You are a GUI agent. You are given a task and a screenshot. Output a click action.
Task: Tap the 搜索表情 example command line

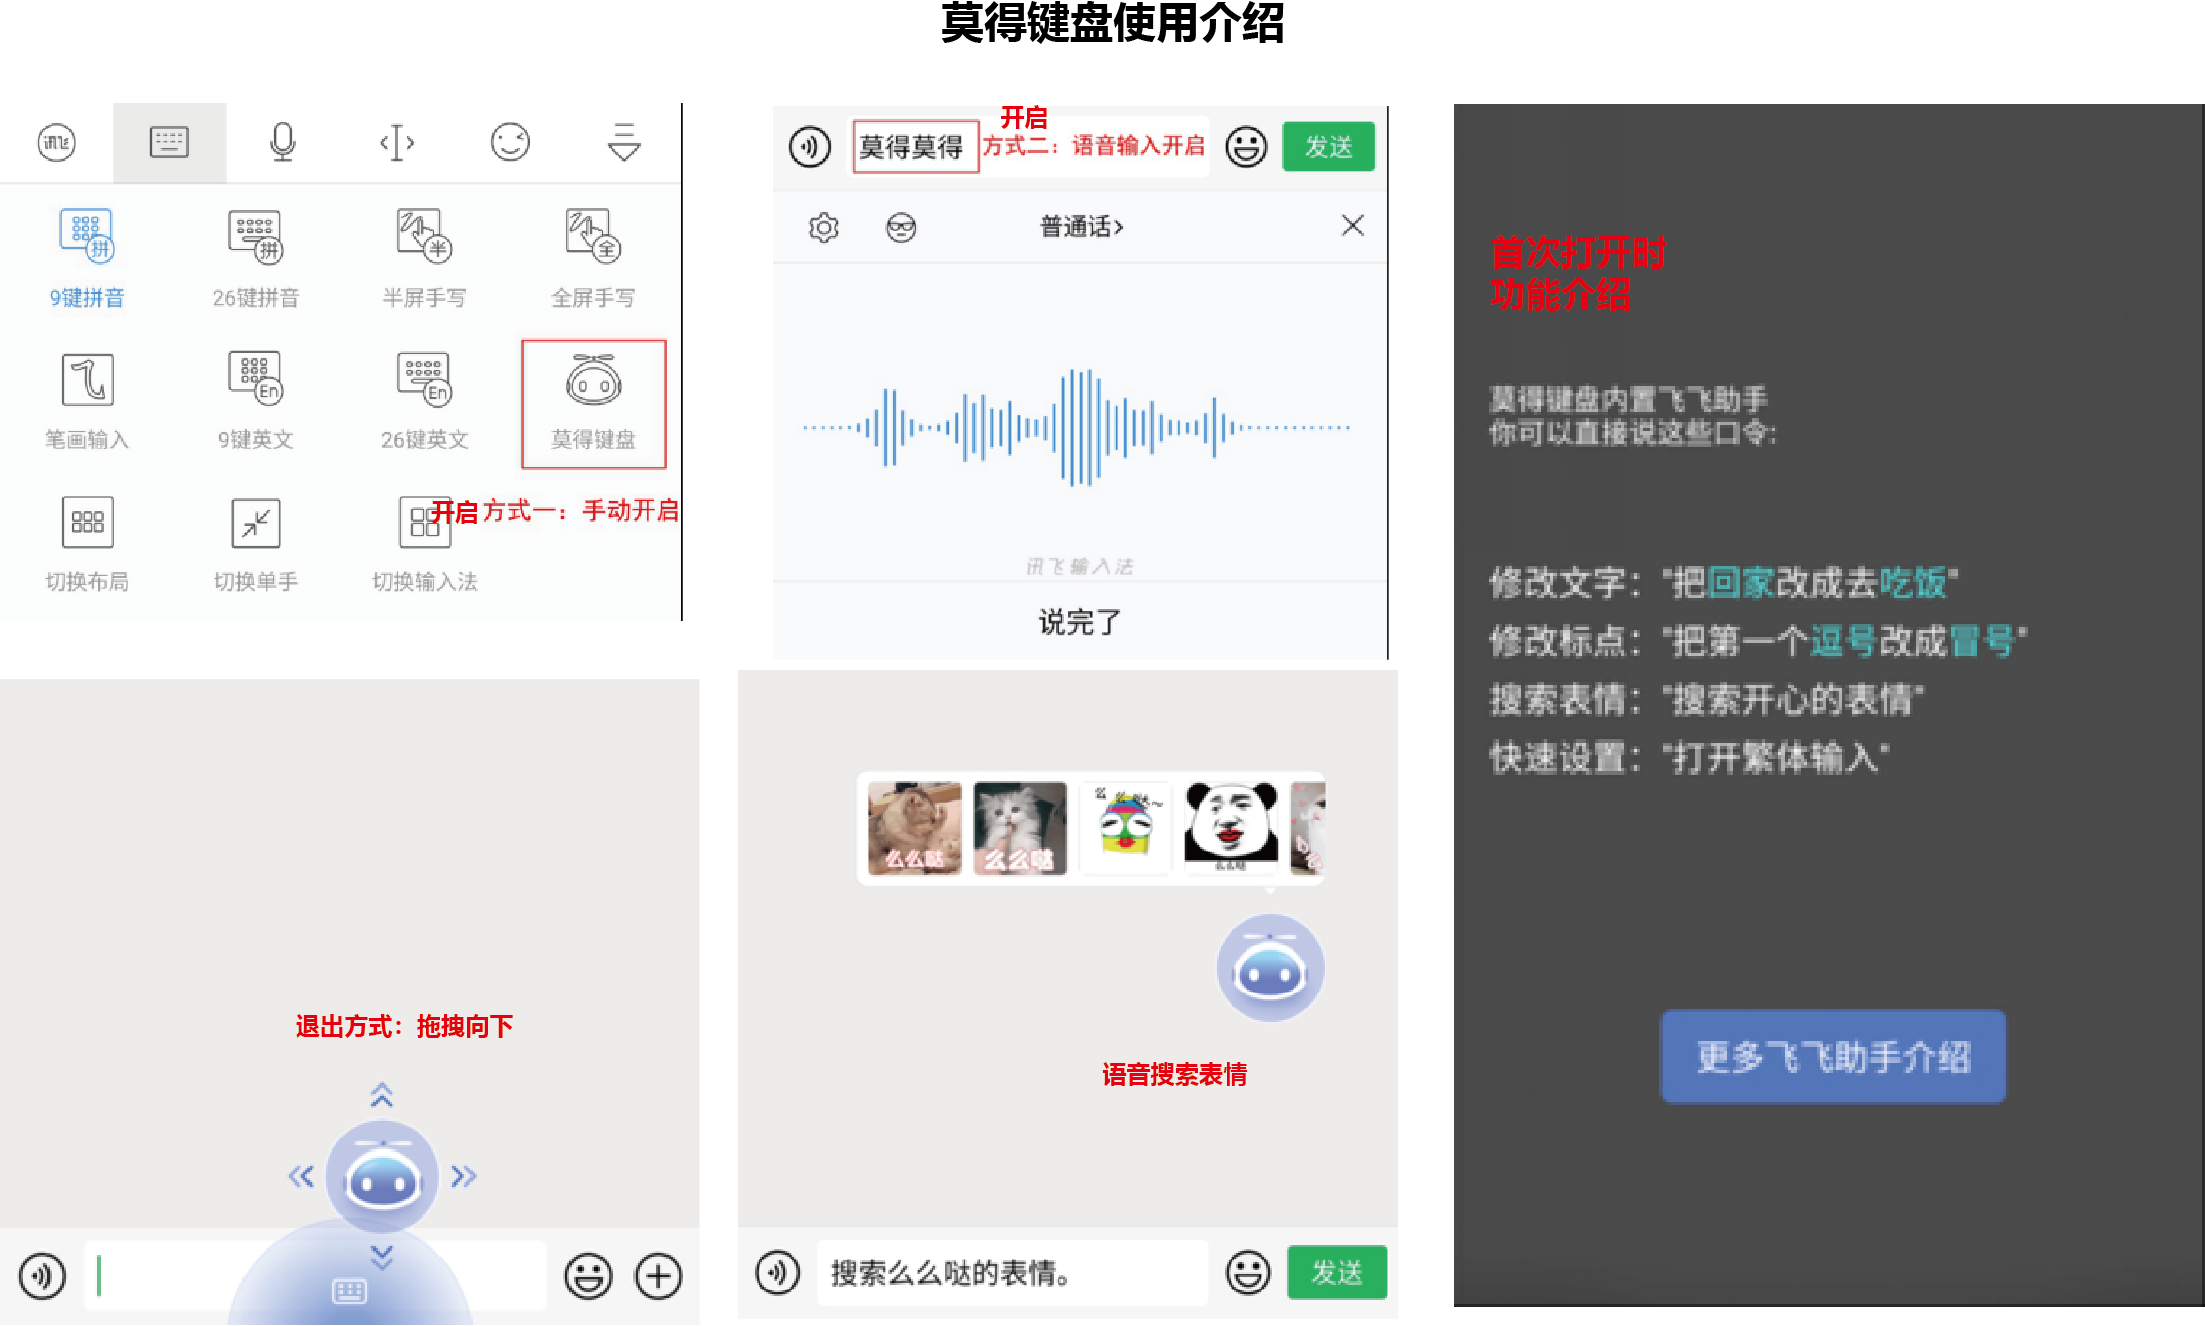(1706, 699)
